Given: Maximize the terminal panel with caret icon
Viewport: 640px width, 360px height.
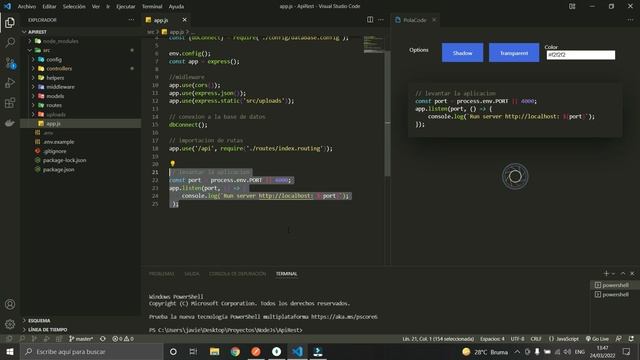Looking at the screenshot, I should point(623,273).
